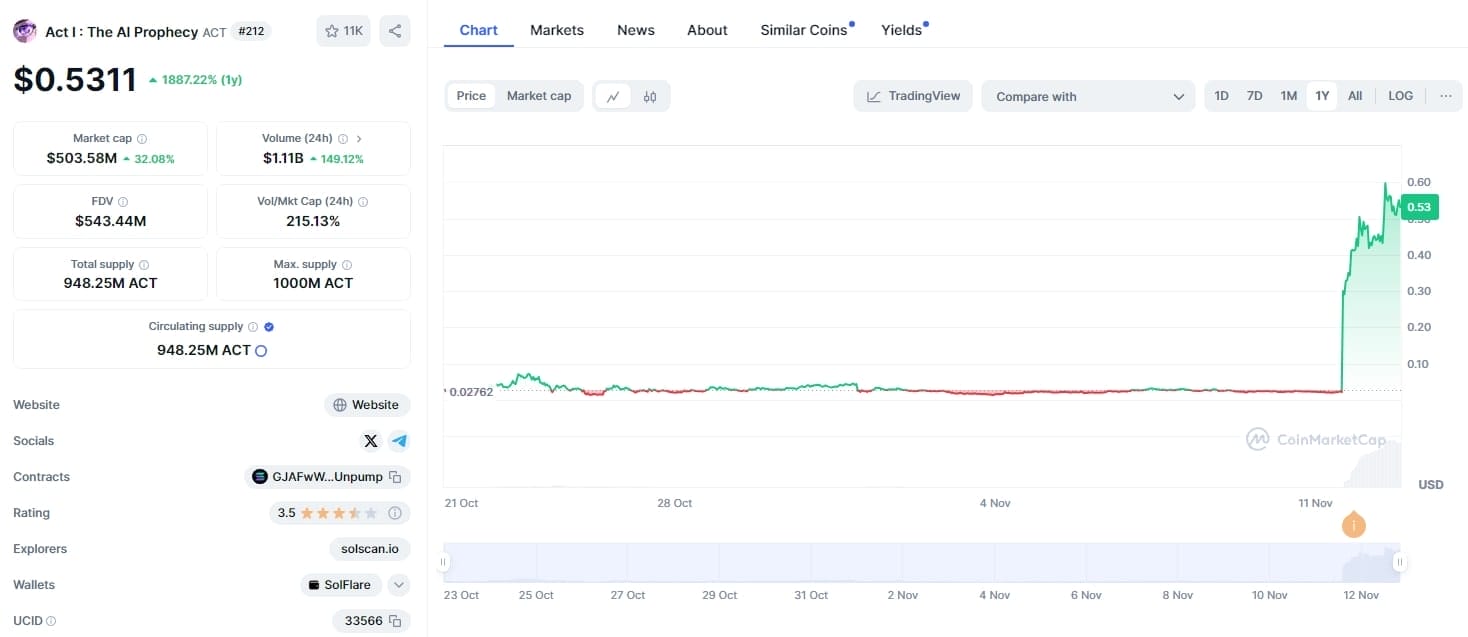
Task: Click the verified badge beside Circulating supply
Action: point(269,327)
